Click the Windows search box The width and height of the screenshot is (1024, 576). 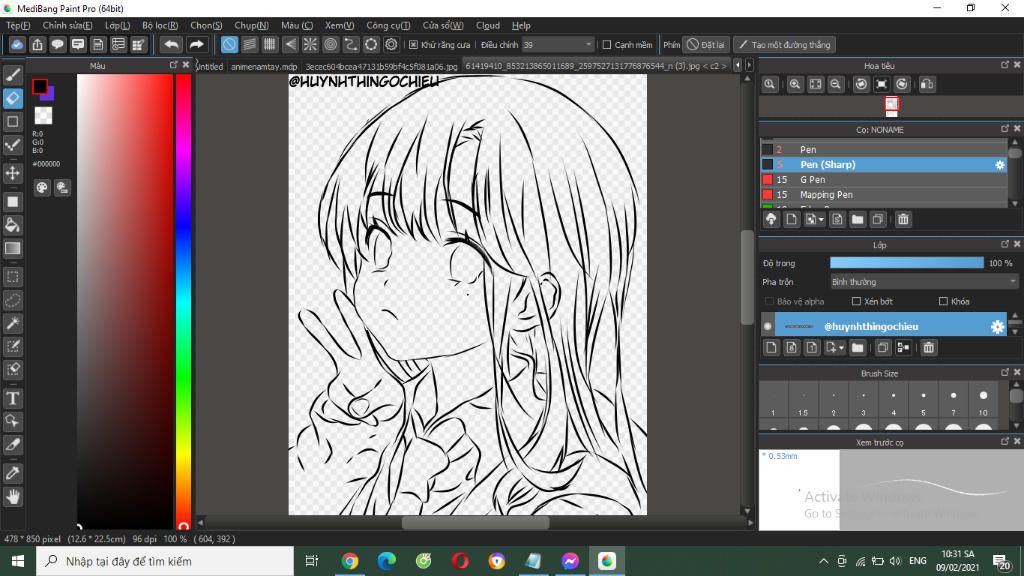tap(165, 561)
